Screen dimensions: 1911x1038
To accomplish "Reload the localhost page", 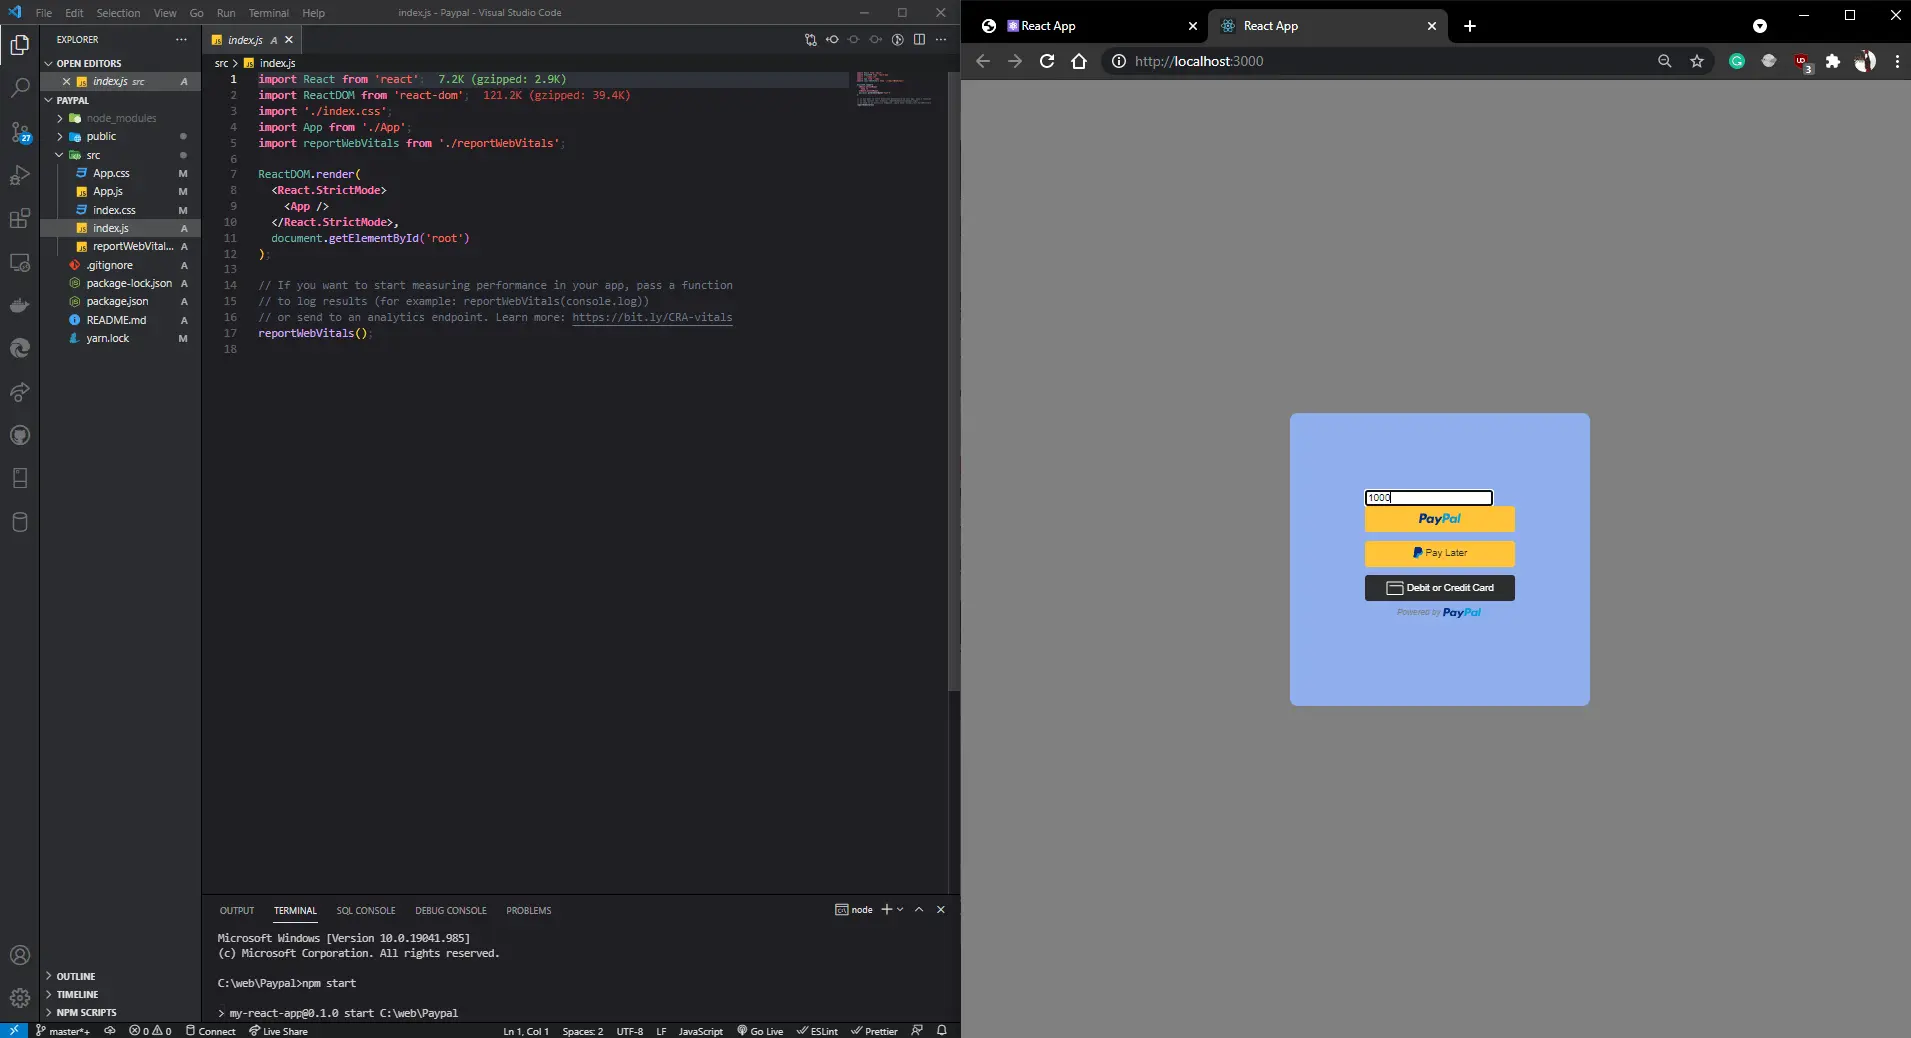I will 1047,61.
